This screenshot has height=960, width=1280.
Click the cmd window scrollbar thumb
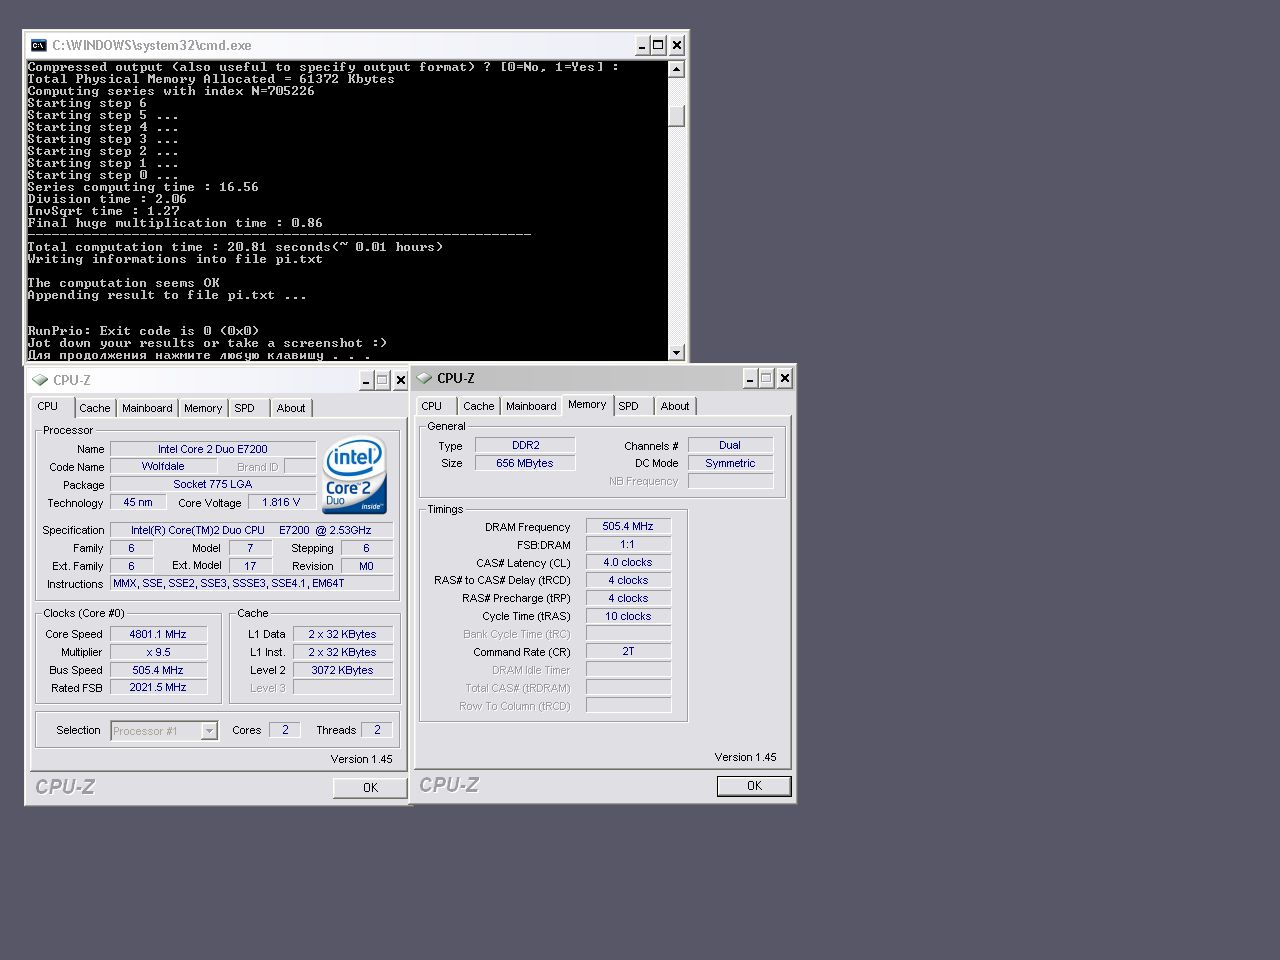pyautogui.click(x=677, y=116)
